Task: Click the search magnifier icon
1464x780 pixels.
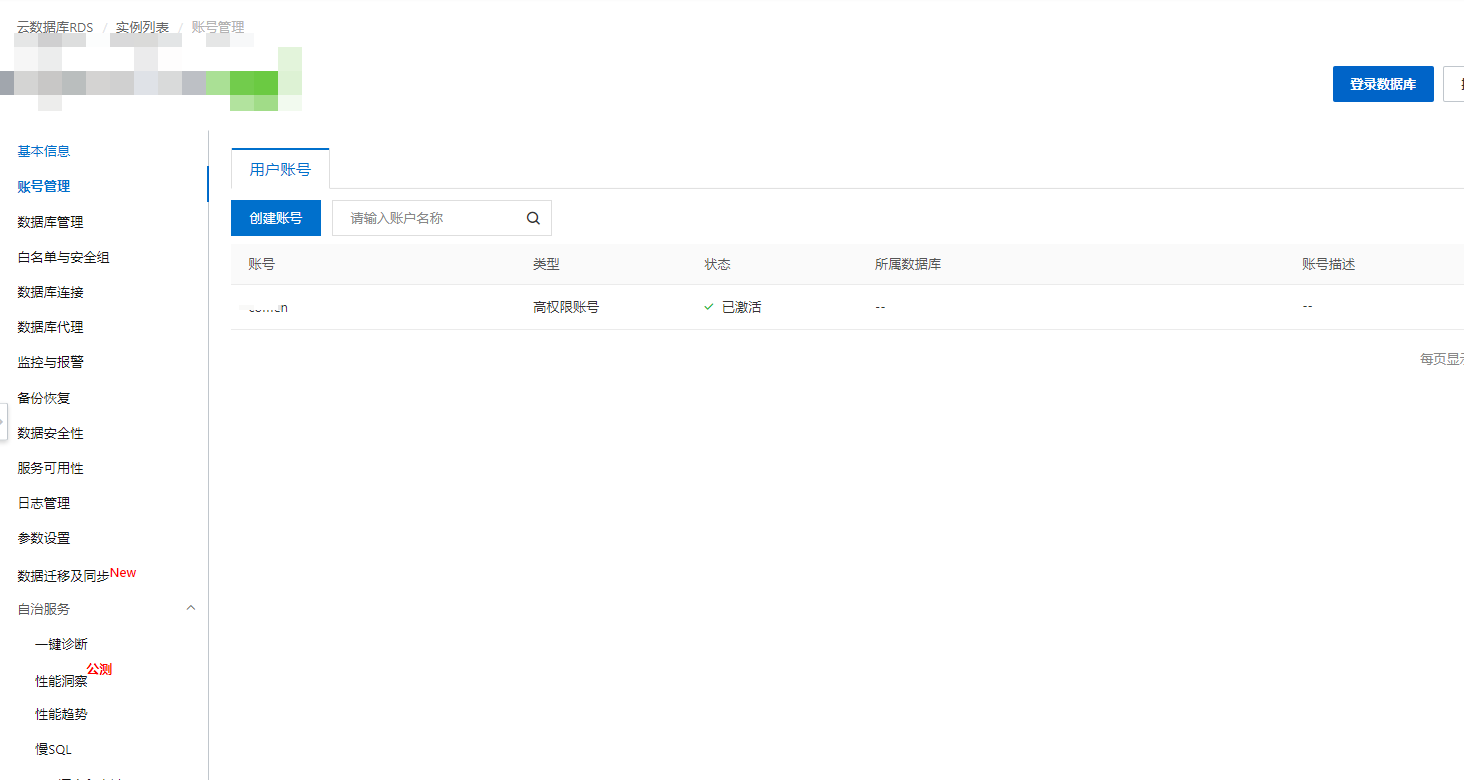Action: tap(533, 218)
